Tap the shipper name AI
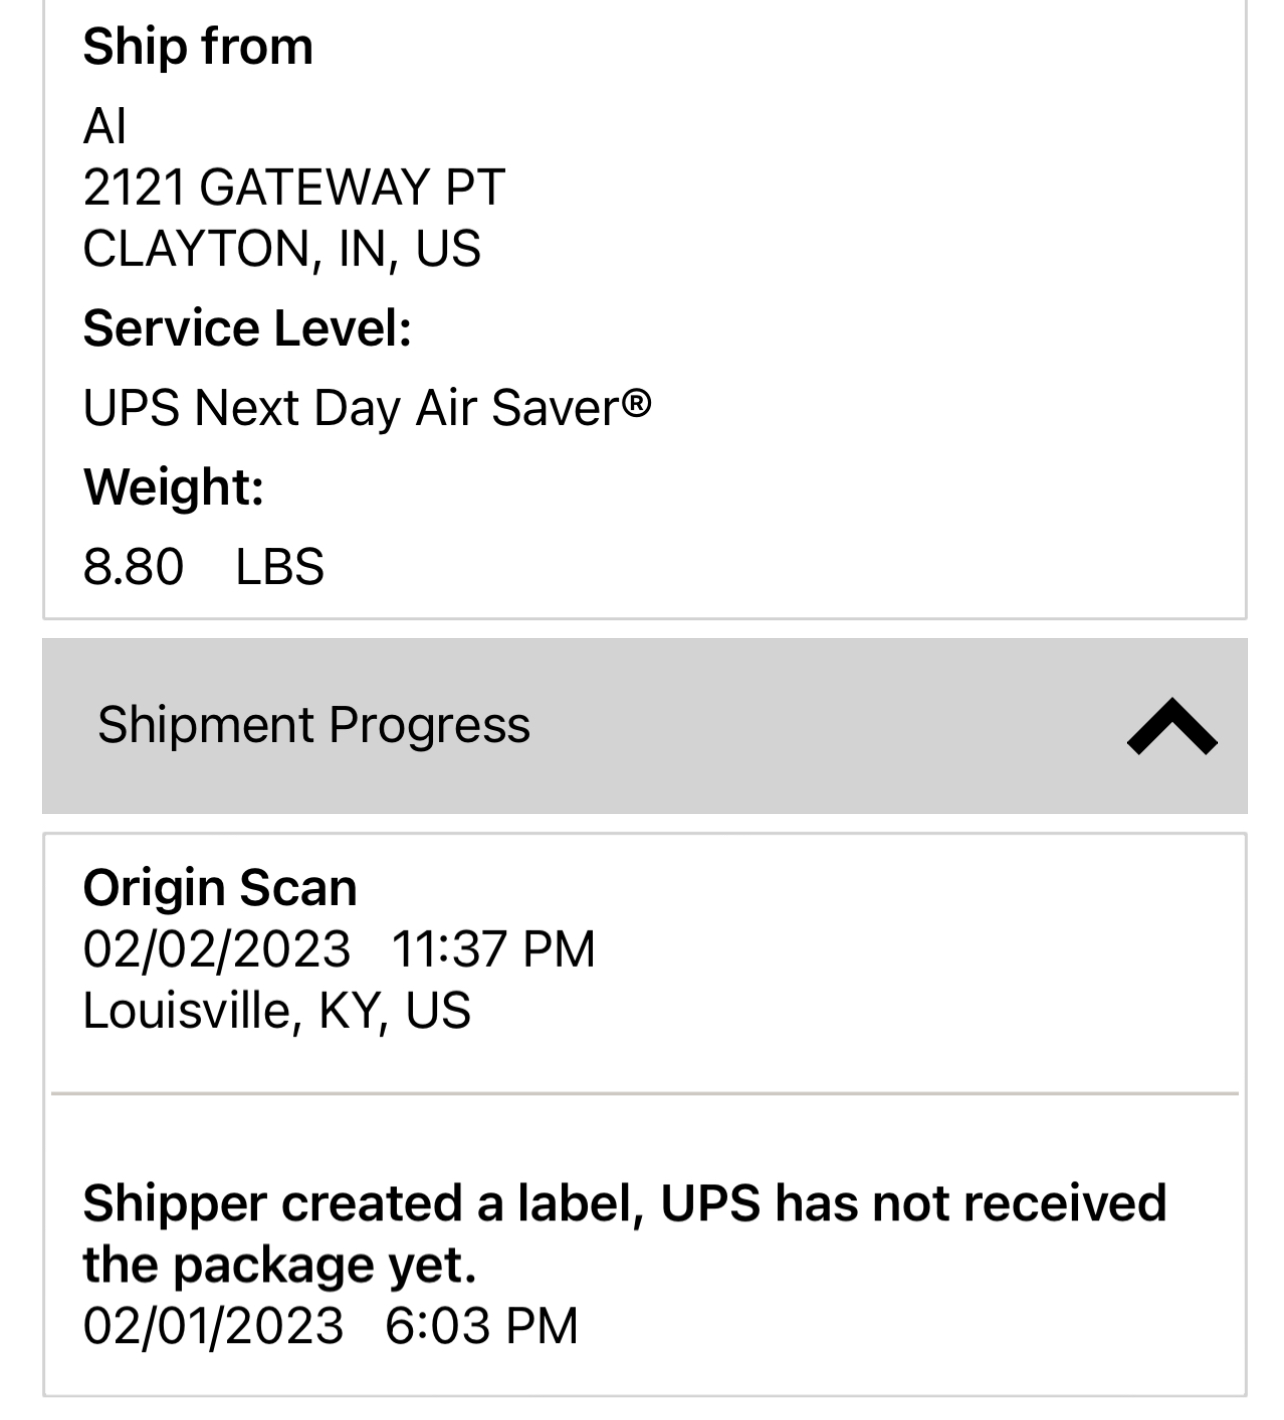This screenshot has width=1284, height=1420. [x=105, y=126]
